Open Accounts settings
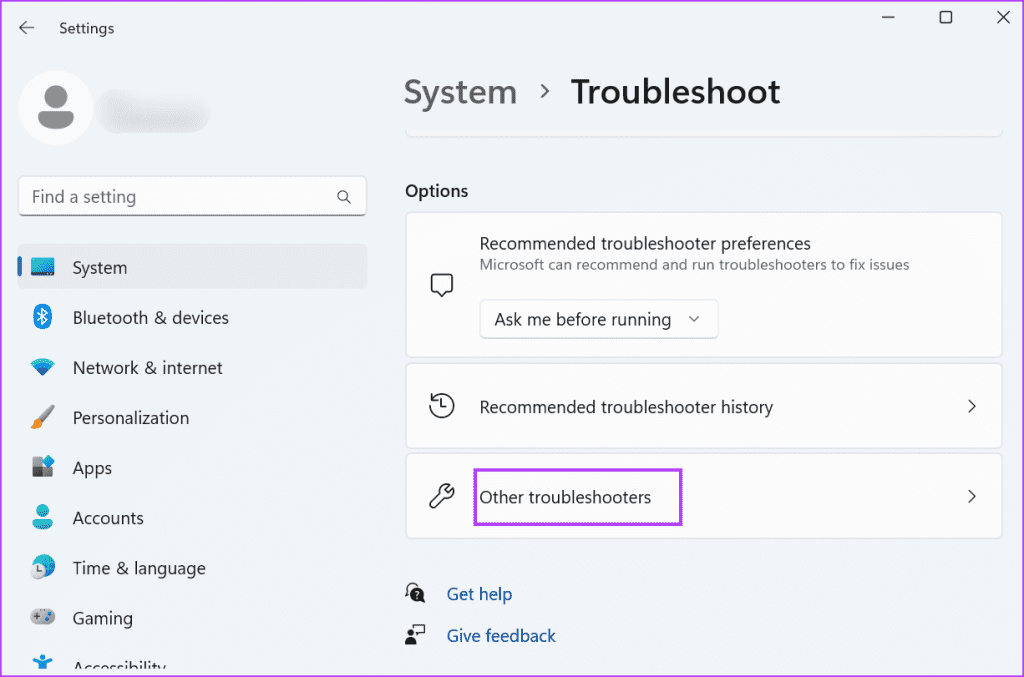Image resolution: width=1024 pixels, height=677 pixels. pyautogui.click(x=192, y=518)
